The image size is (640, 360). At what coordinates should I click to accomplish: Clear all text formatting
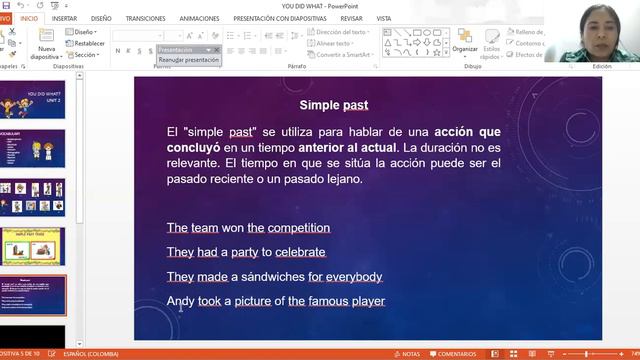pos(215,36)
